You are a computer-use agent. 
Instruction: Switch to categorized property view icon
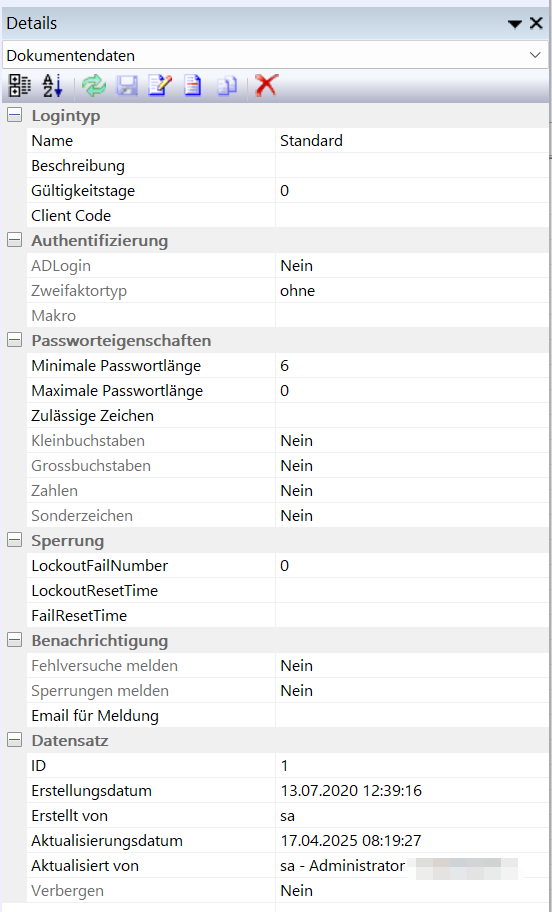[x=19, y=86]
